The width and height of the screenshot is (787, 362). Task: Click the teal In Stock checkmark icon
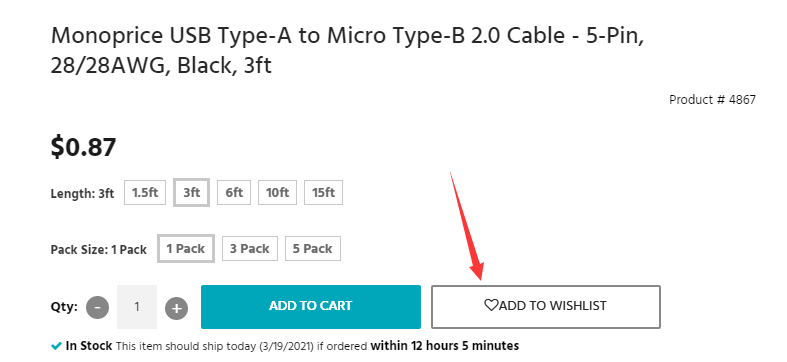point(56,346)
